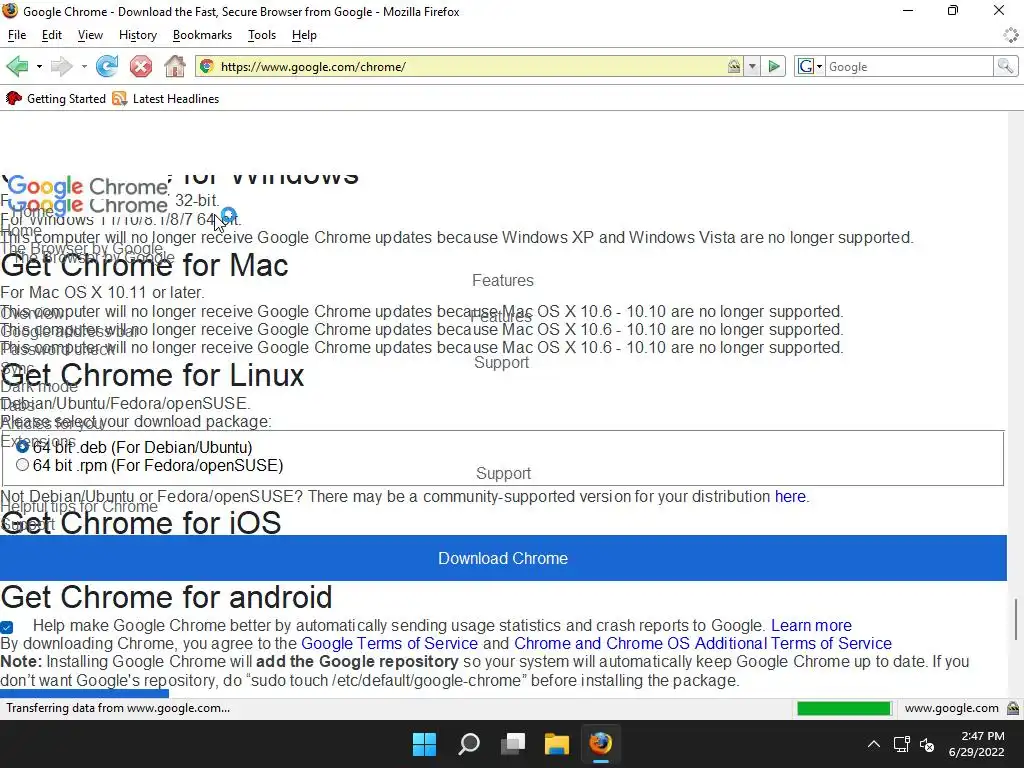Show hidden tray icons chevron
Screen dimensions: 1024x768
(873, 744)
